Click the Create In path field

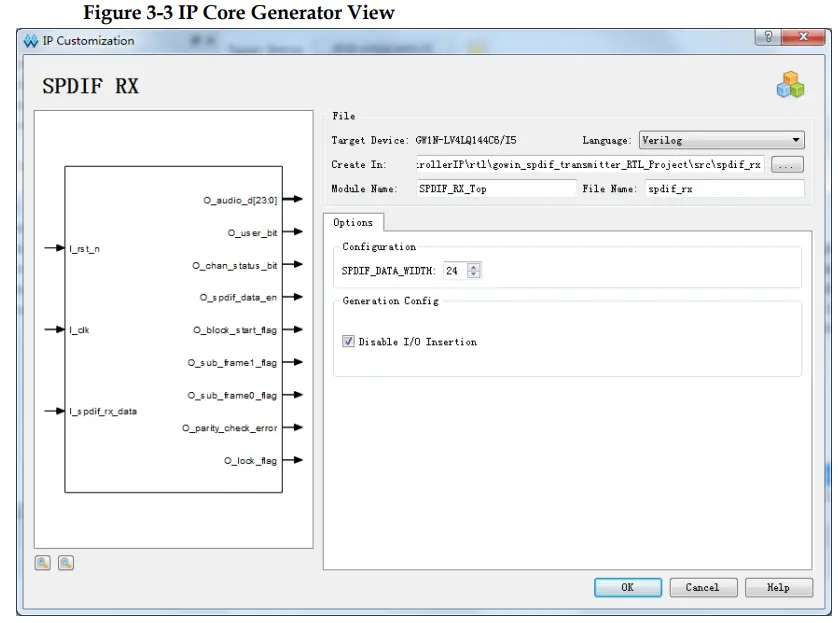pyautogui.click(x=590, y=165)
